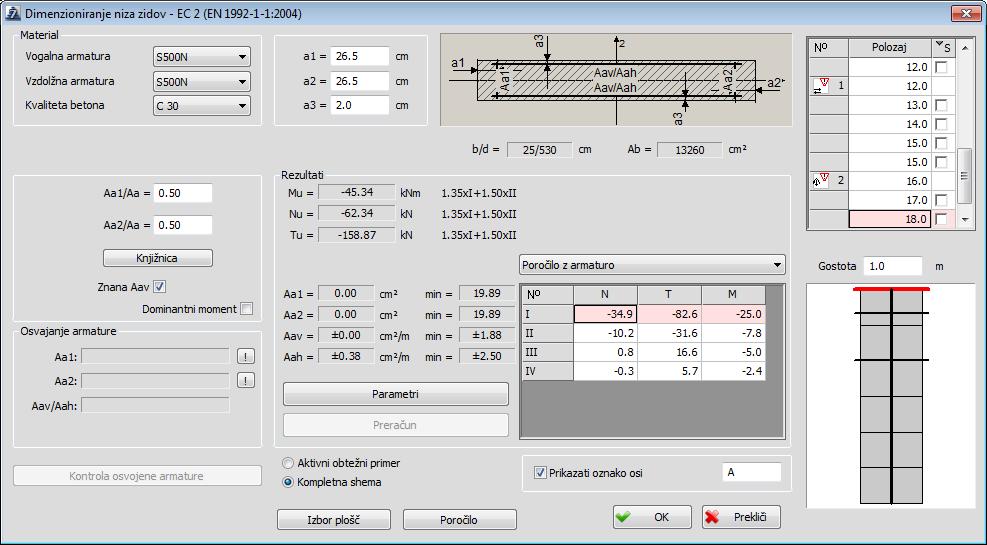
Task: Select the 13.0 position cell
Action: click(x=890, y=105)
